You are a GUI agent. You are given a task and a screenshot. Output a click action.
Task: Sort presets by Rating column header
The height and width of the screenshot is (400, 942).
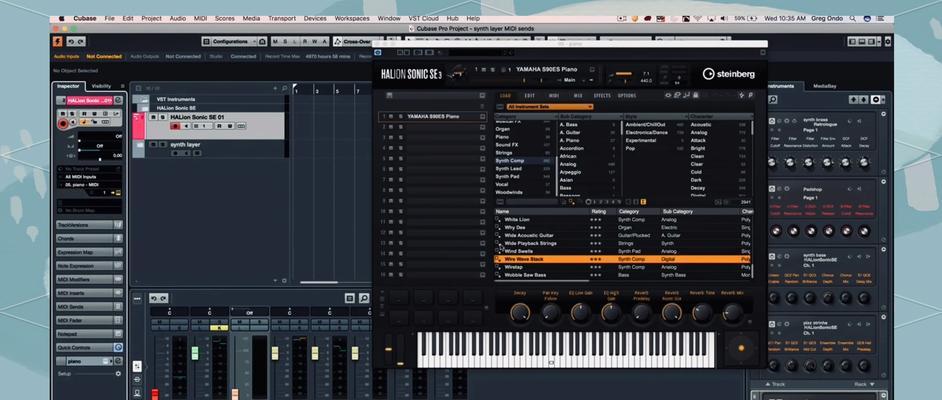click(x=599, y=211)
